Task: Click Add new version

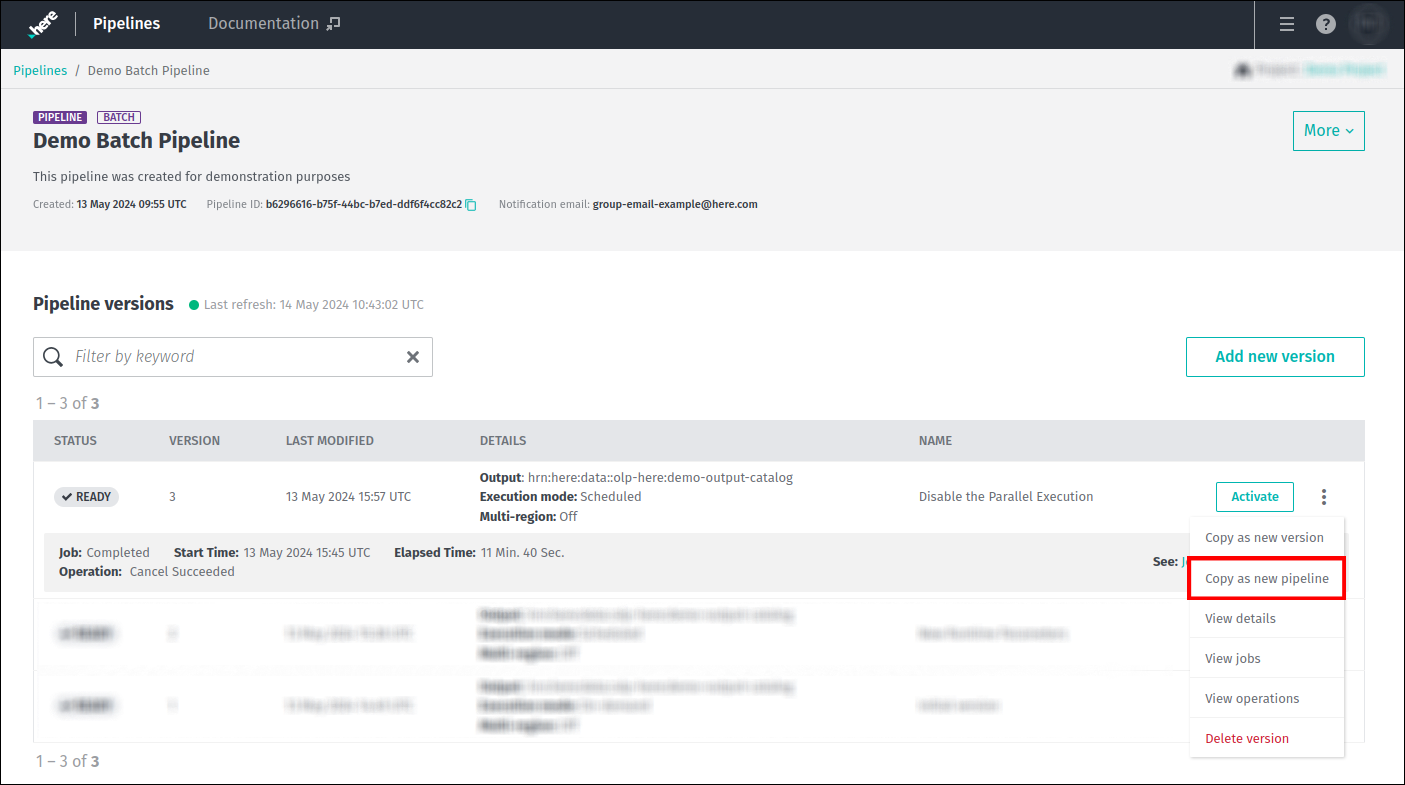Action: [1275, 356]
